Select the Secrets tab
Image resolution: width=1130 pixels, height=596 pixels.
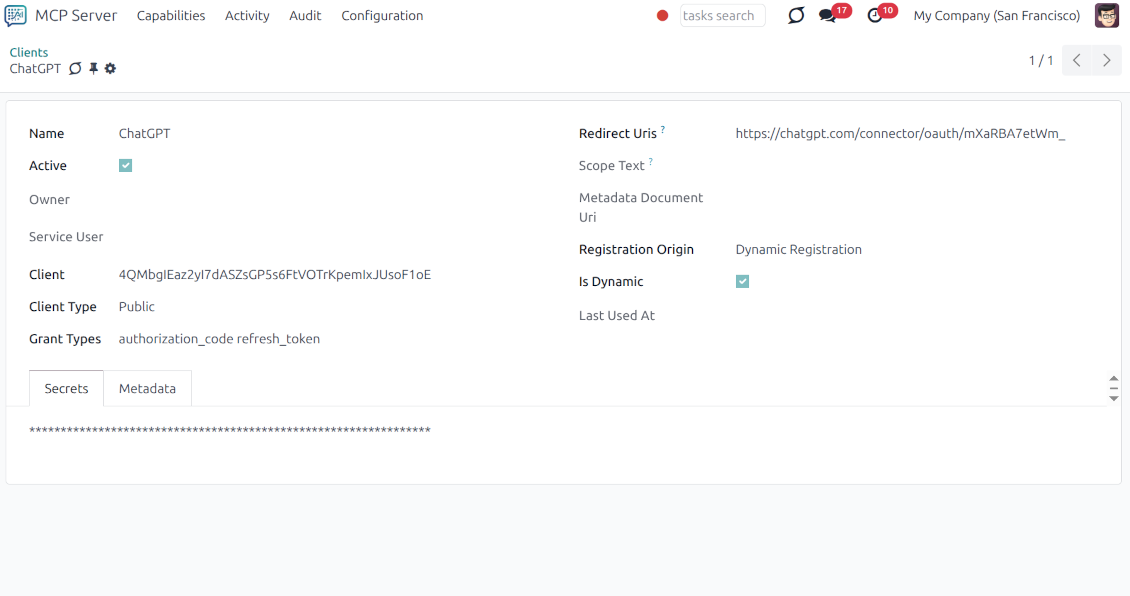point(65,388)
